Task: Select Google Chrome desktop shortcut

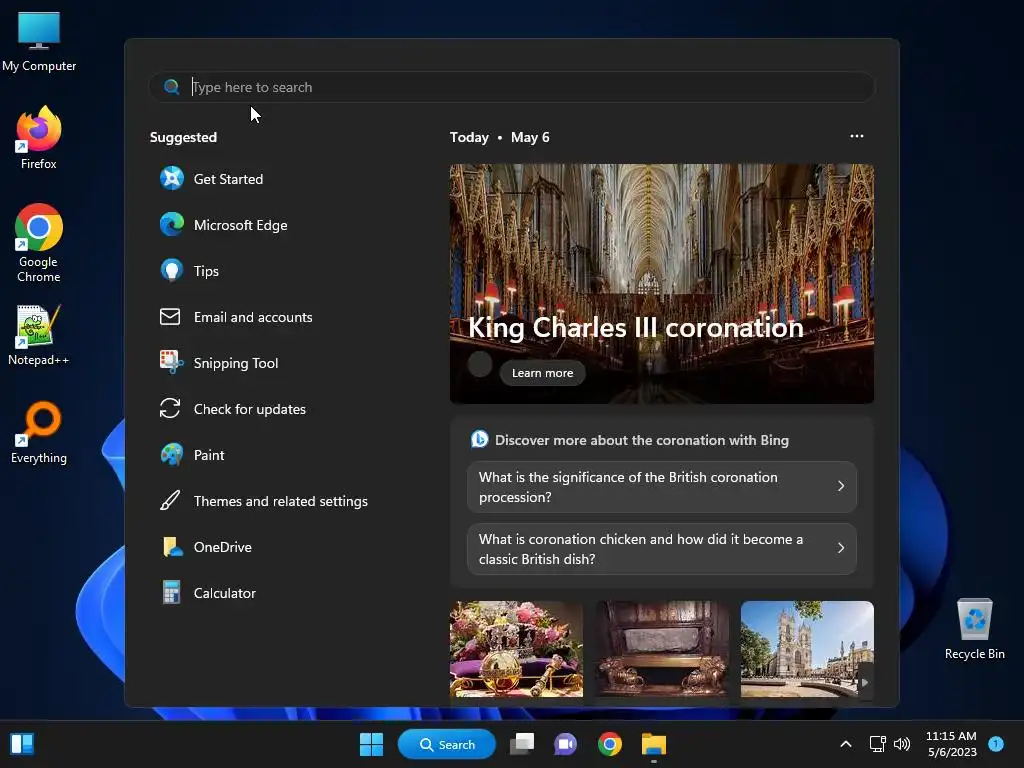Action: tap(39, 243)
